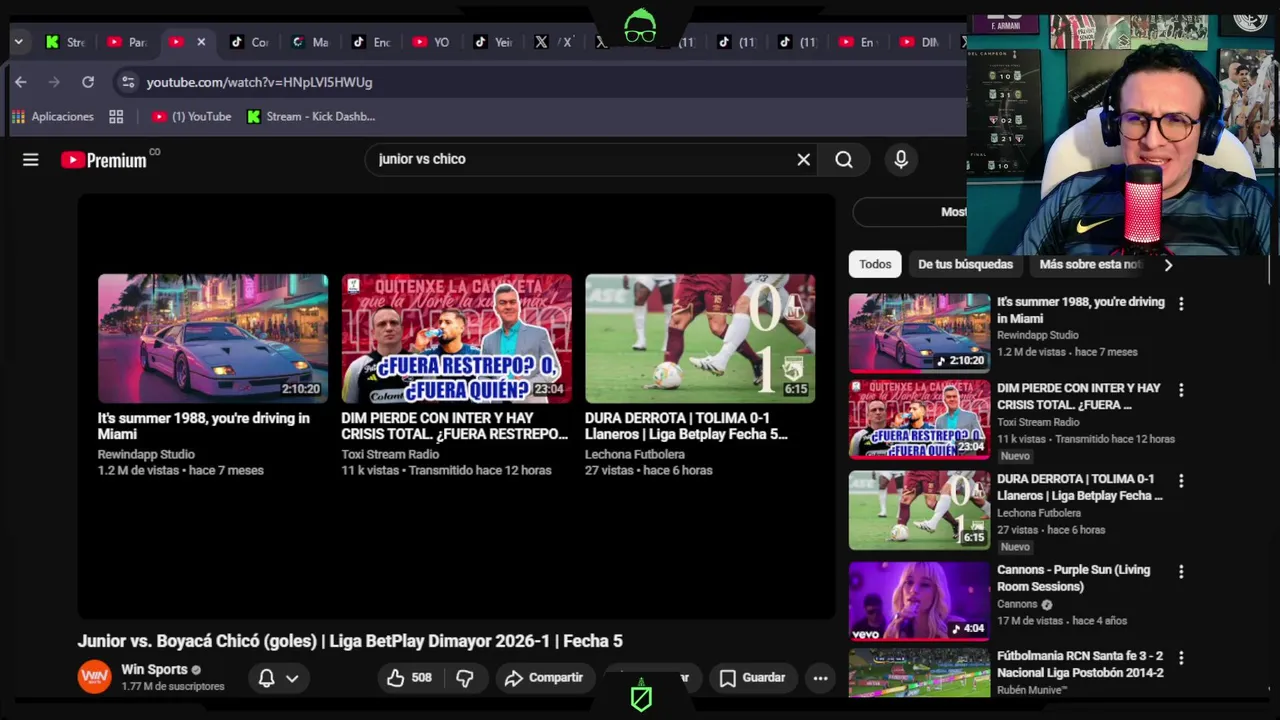Click the Compartir share button
Screen dimensions: 1280x720
pyautogui.click(x=543, y=678)
